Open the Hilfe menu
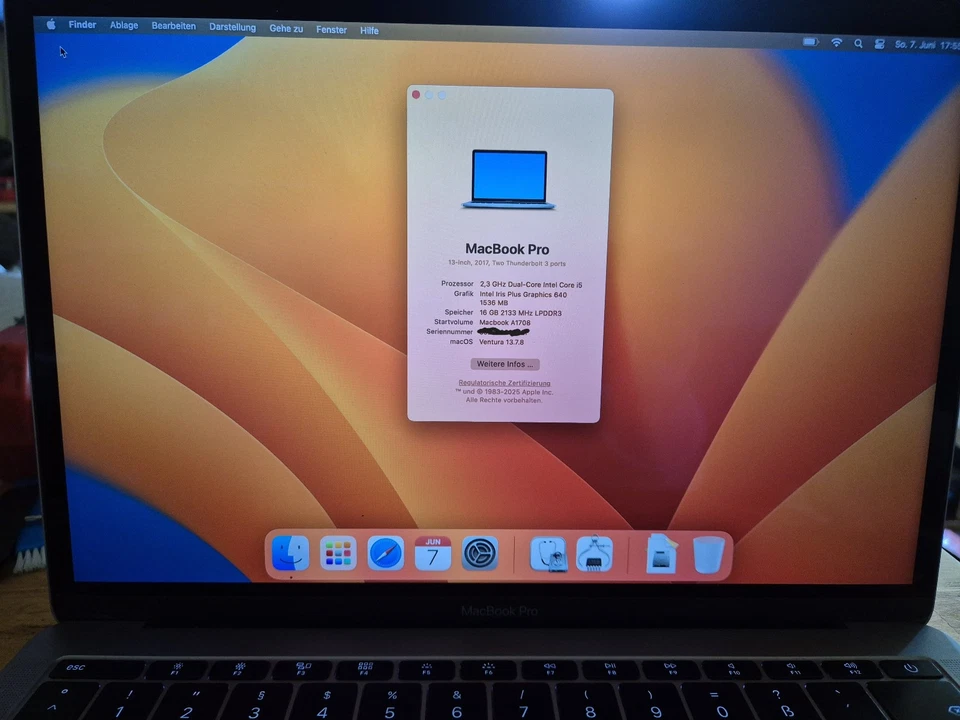The image size is (960, 720). pos(369,30)
